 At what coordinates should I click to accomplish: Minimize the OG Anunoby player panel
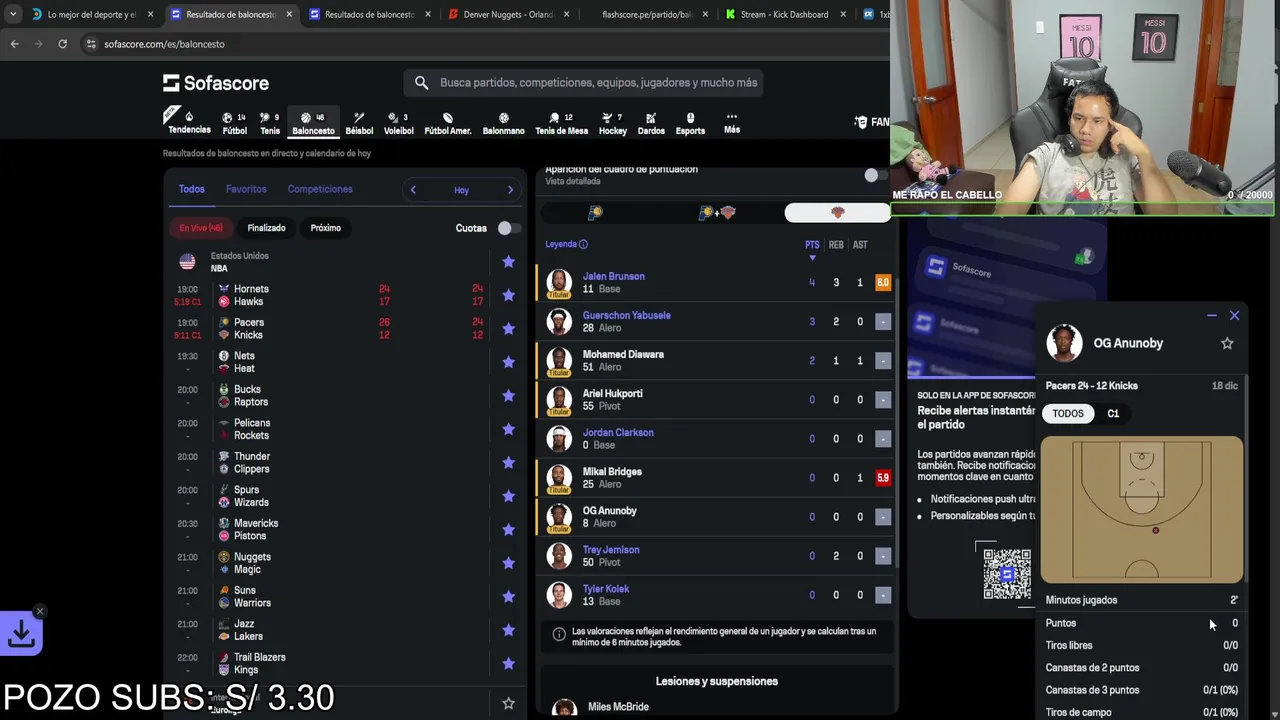pyautogui.click(x=1211, y=315)
